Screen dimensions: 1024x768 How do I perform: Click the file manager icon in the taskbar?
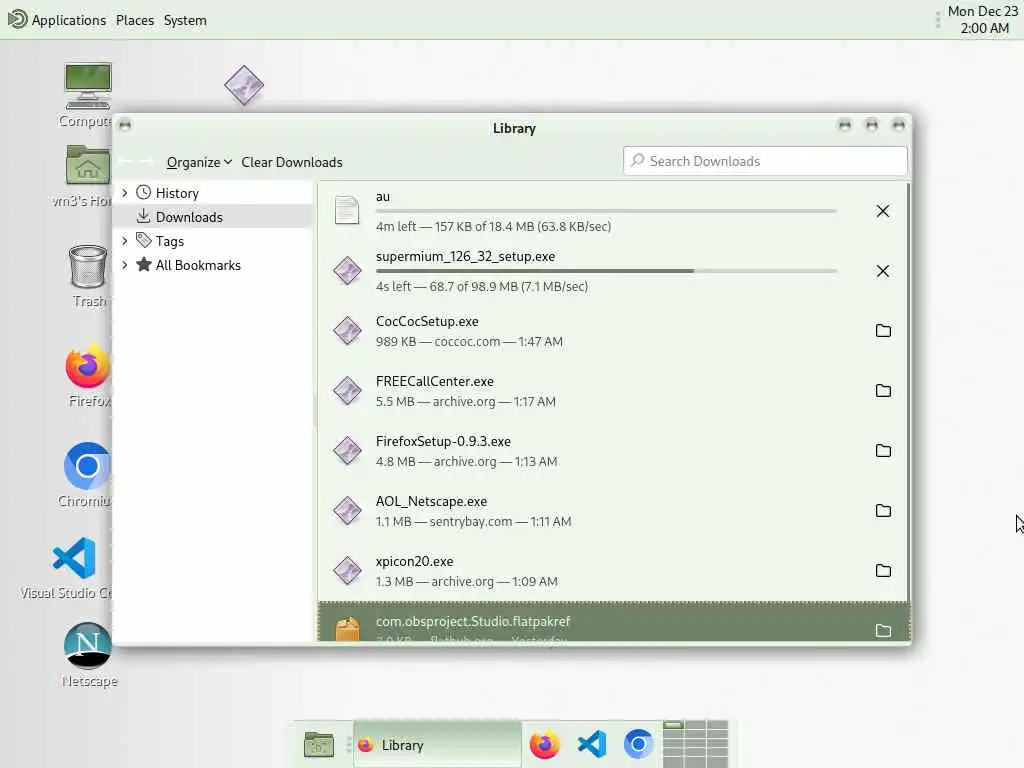click(319, 744)
